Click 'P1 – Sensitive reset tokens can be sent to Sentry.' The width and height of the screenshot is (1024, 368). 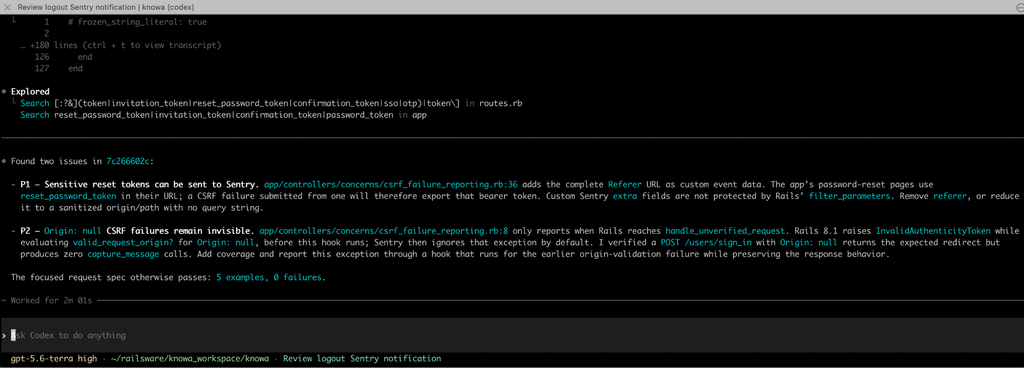pos(140,185)
